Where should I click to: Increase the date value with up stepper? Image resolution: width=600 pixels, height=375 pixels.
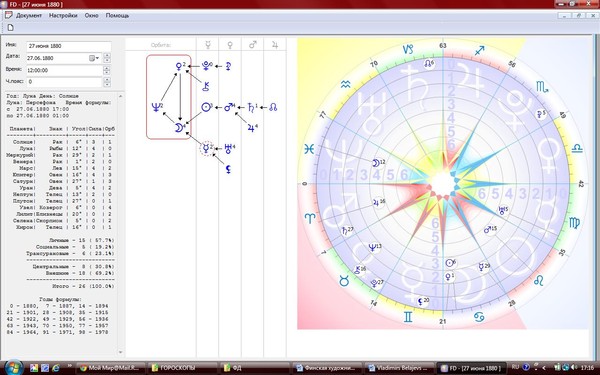pyautogui.click(x=107, y=56)
